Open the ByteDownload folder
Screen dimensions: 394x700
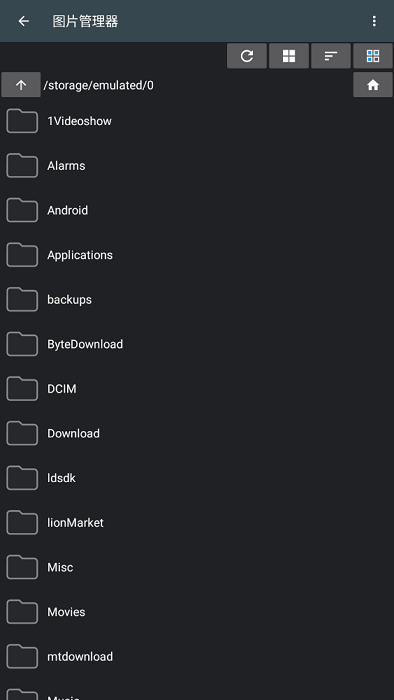(x=197, y=344)
